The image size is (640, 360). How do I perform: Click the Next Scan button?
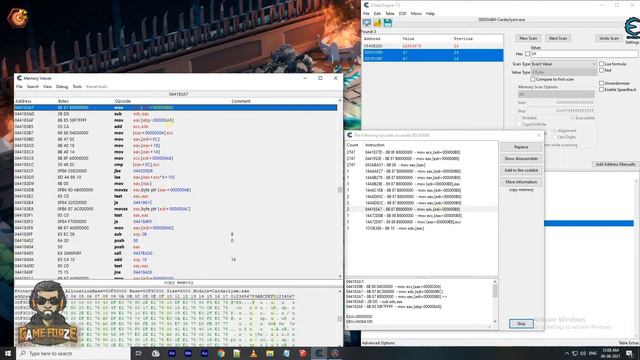tap(558, 38)
